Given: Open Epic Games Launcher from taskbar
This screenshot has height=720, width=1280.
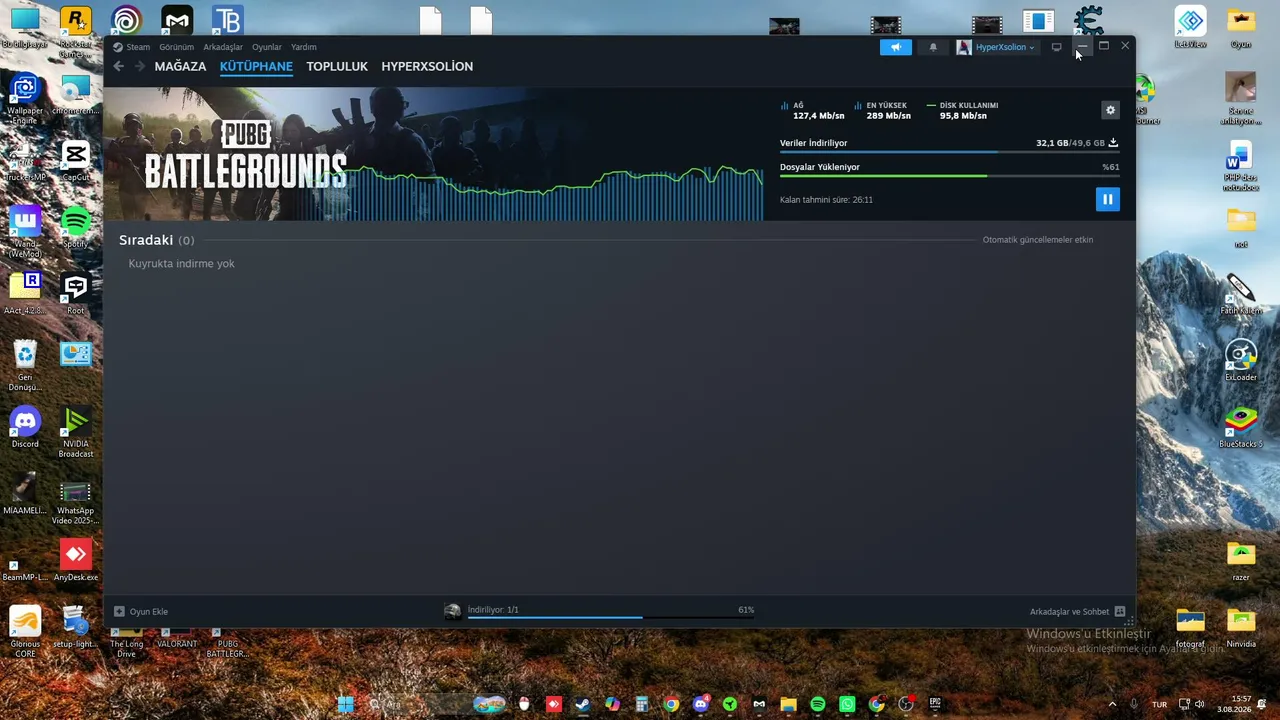Looking at the screenshot, I should [935, 704].
